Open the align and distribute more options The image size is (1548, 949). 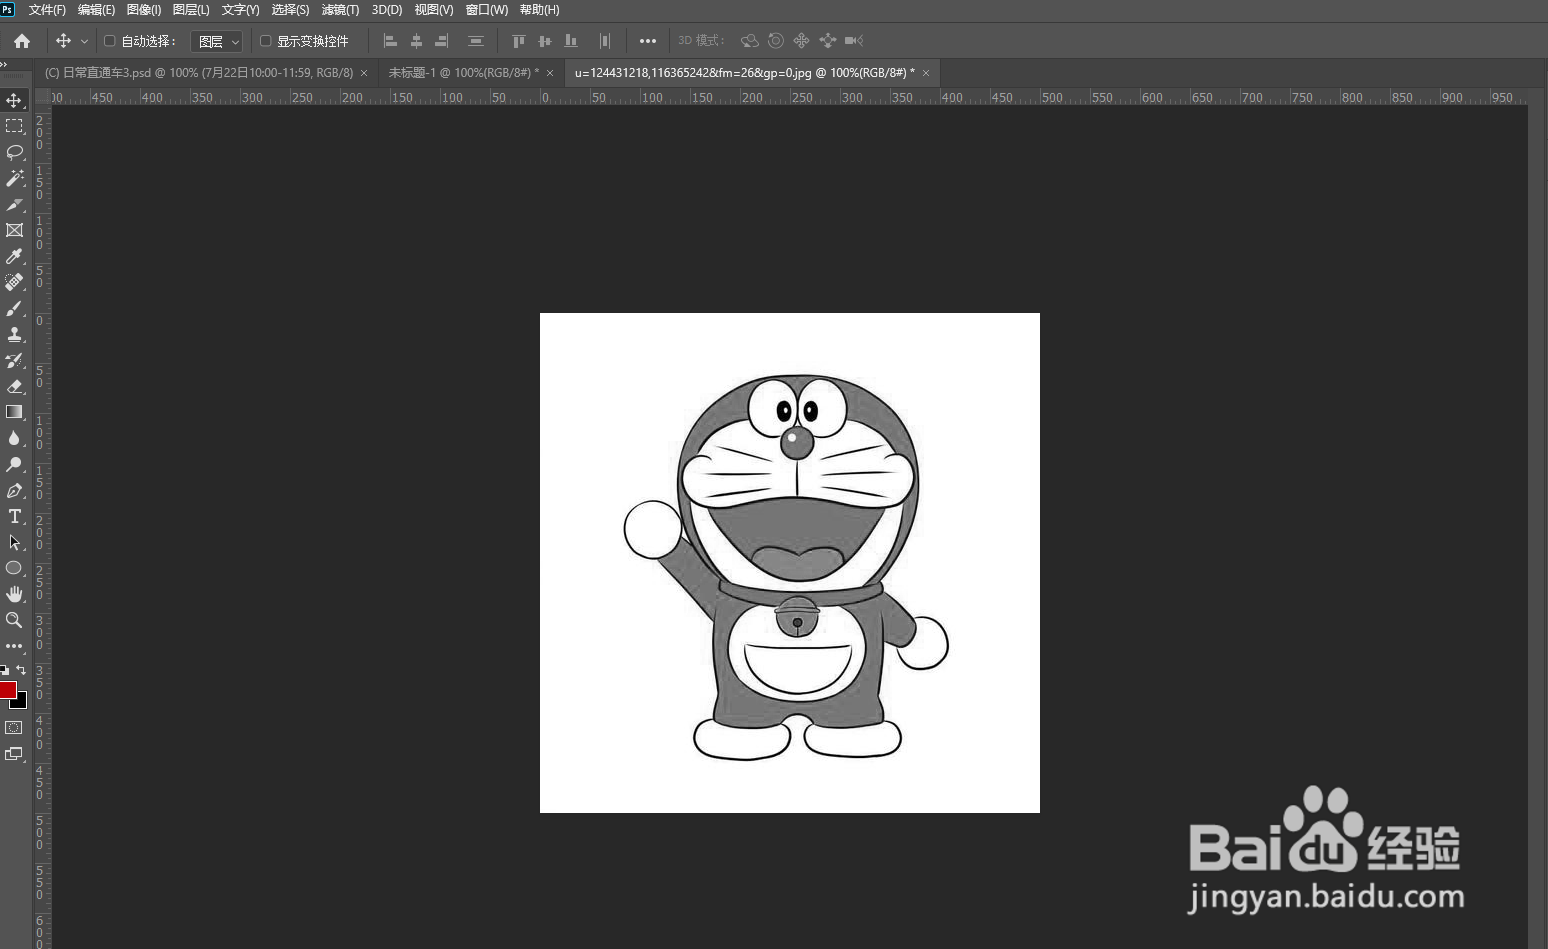[648, 41]
